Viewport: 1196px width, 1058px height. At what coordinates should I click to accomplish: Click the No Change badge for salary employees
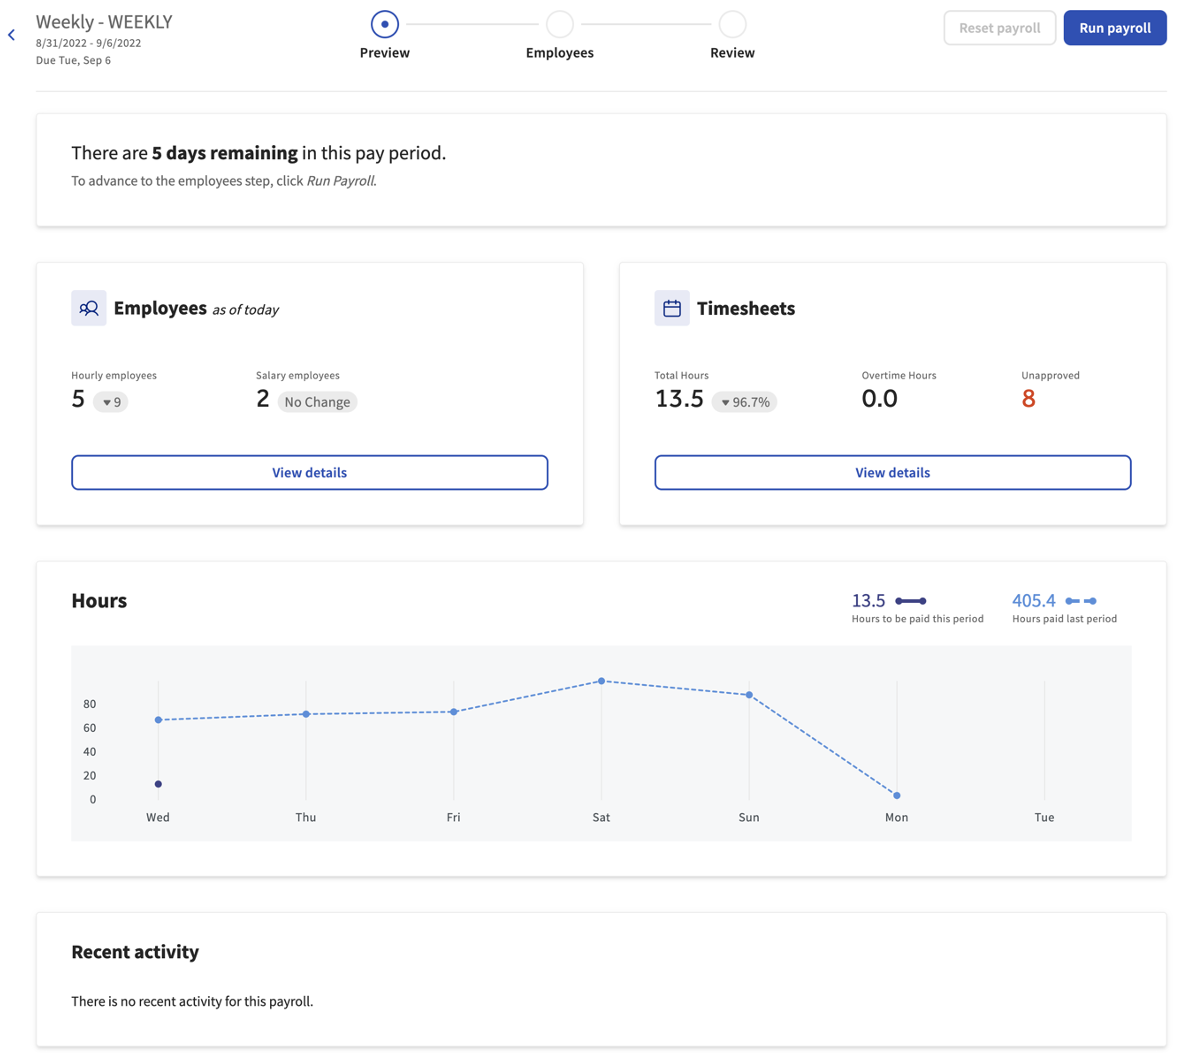[317, 401]
